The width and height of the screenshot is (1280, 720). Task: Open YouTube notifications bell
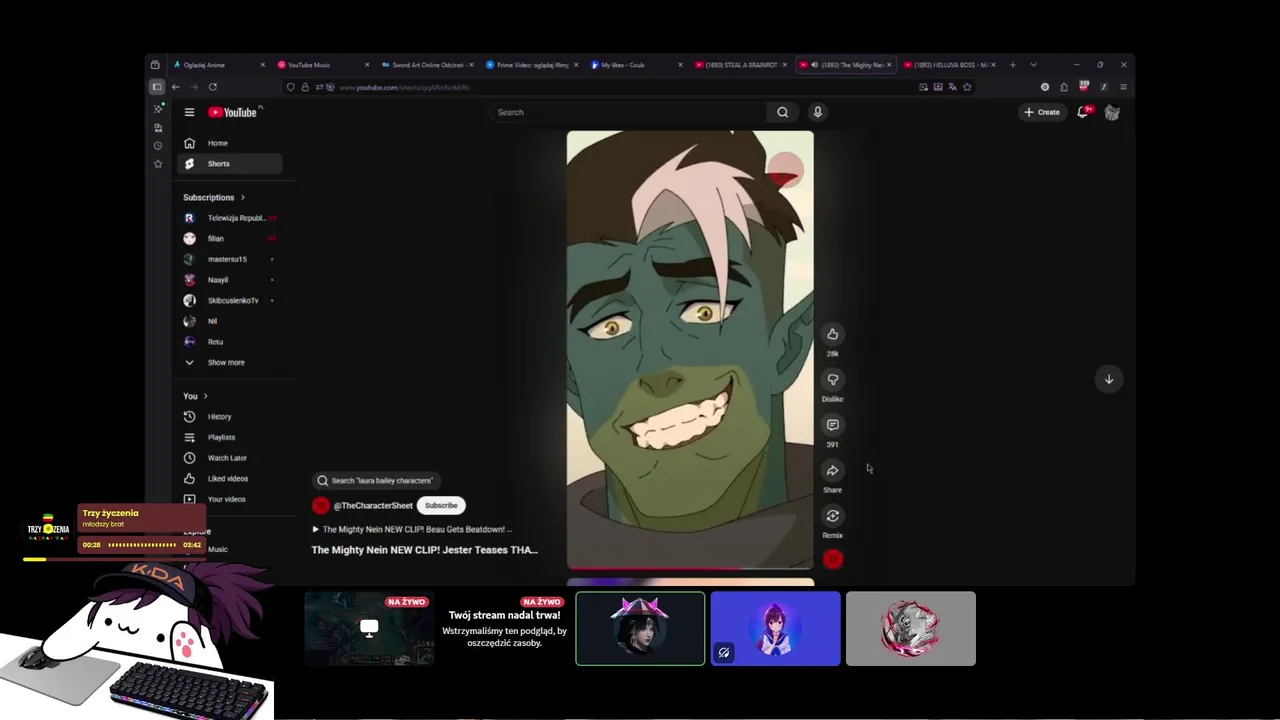(1083, 112)
